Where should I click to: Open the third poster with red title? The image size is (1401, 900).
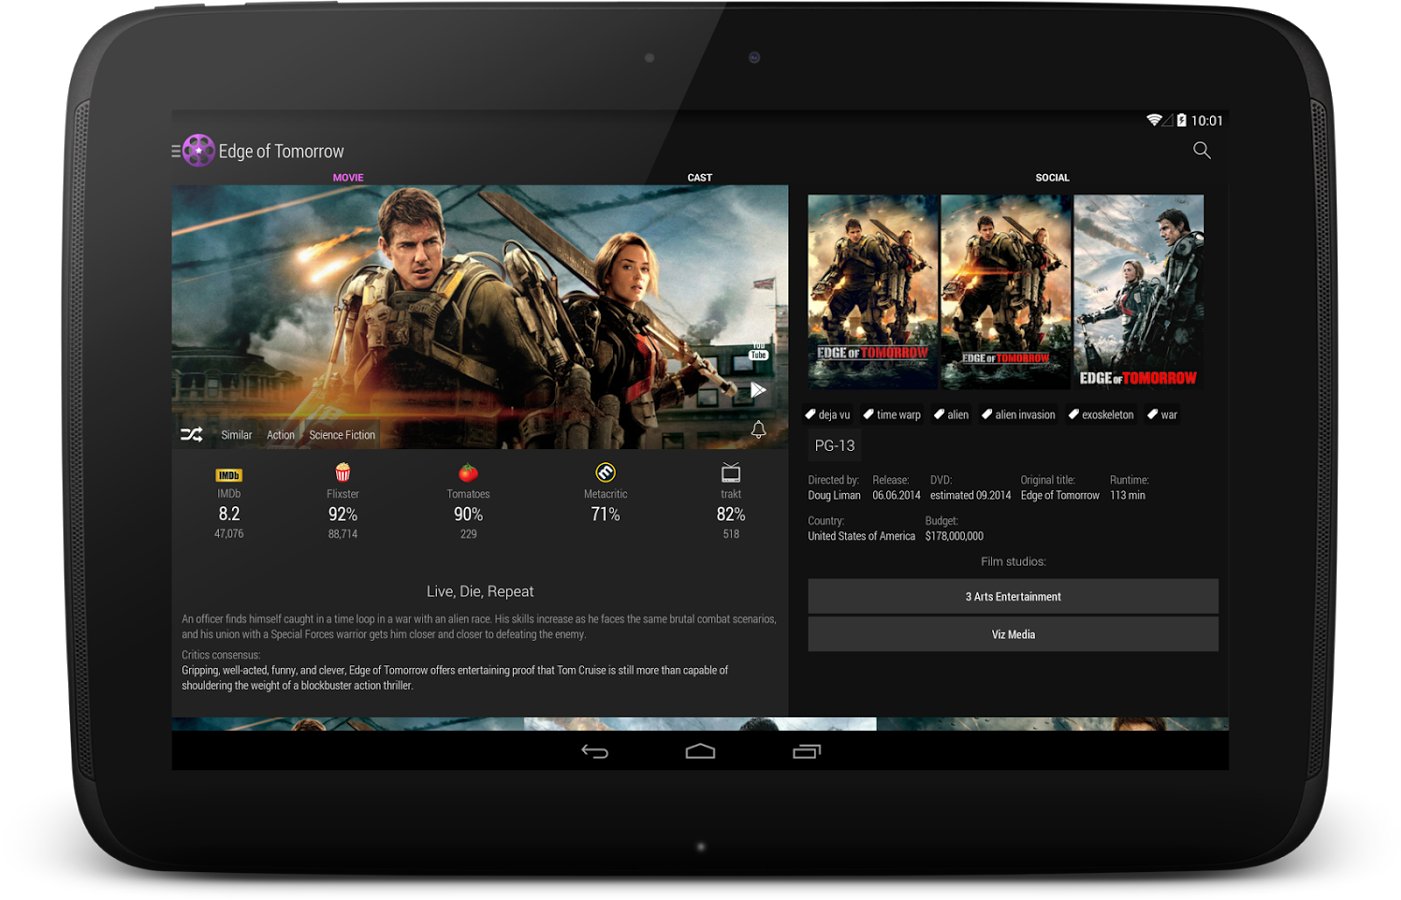tap(1139, 291)
